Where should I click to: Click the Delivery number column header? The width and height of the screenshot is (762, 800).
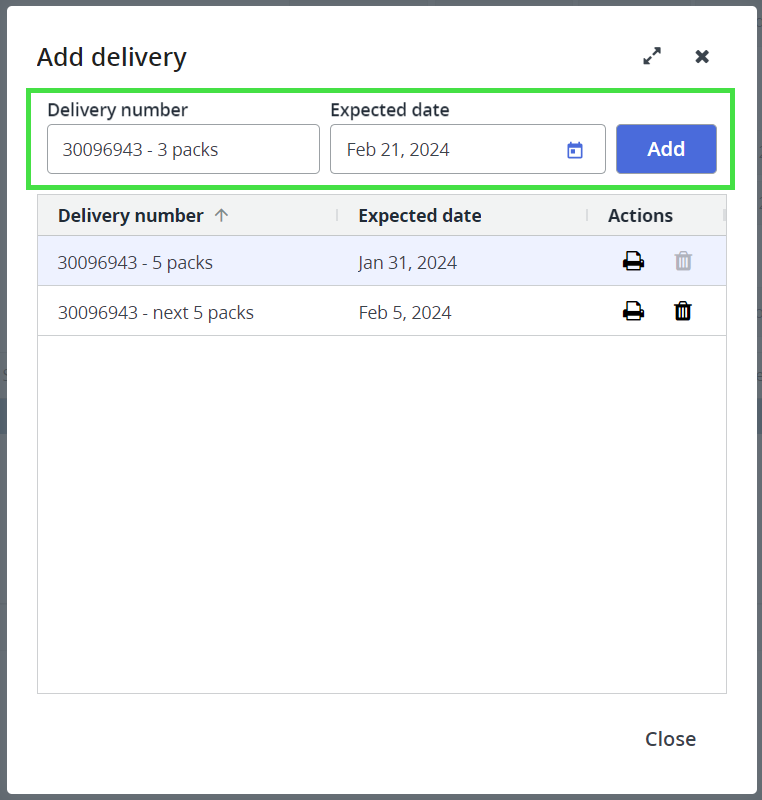point(130,215)
